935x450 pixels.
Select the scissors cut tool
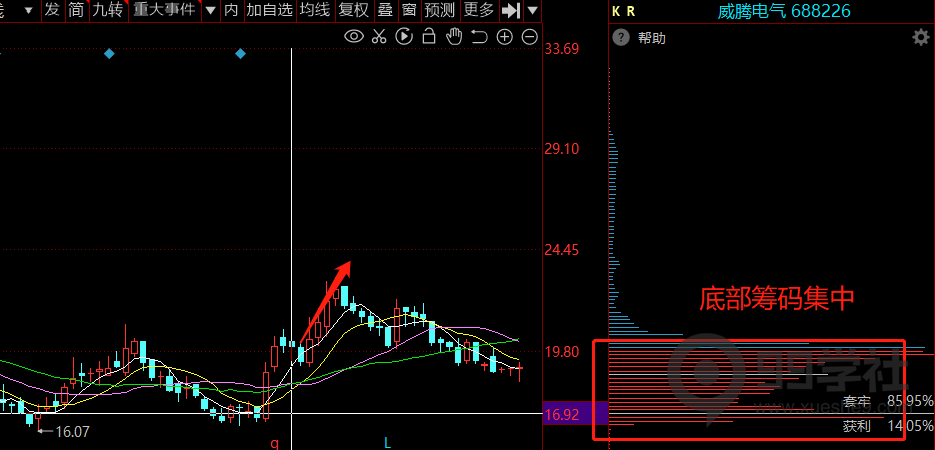point(378,37)
